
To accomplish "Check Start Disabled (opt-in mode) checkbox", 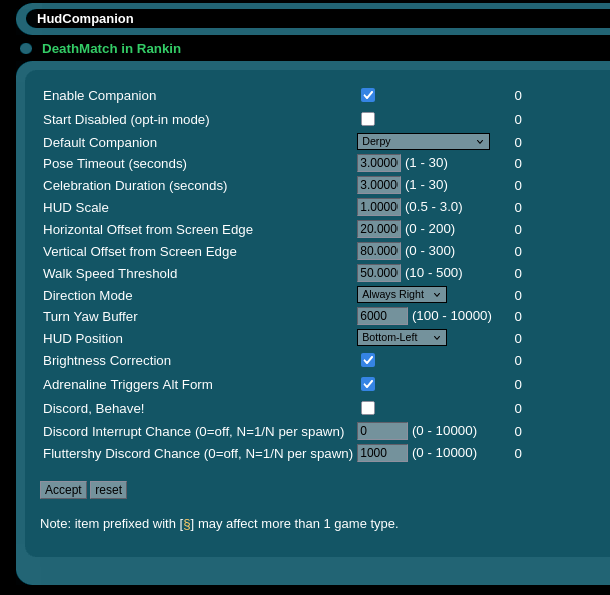I will click(x=368, y=119).
